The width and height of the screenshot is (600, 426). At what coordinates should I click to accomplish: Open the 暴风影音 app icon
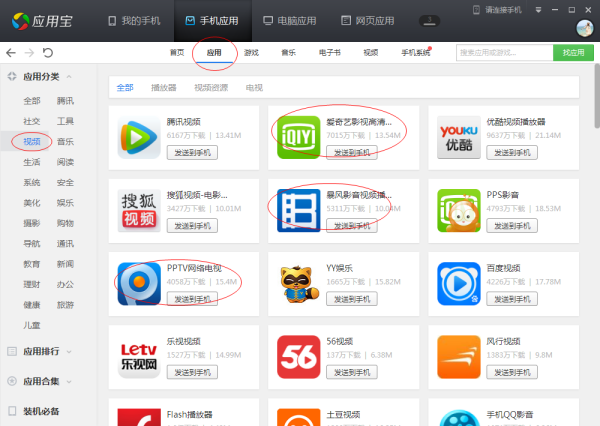click(298, 211)
